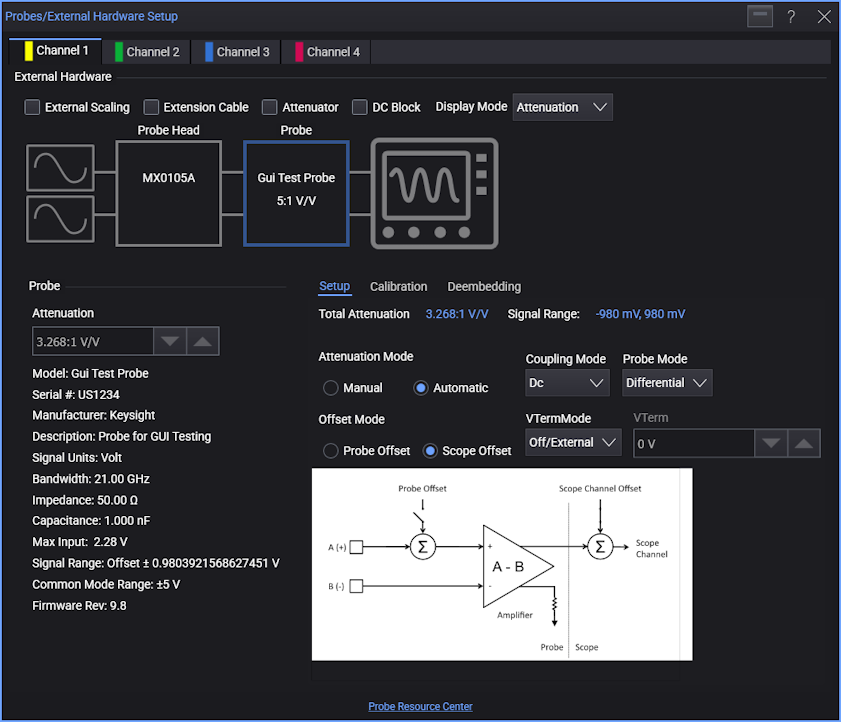Select the upper sine wave signal icon
841x722 pixels.
click(60, 167)
